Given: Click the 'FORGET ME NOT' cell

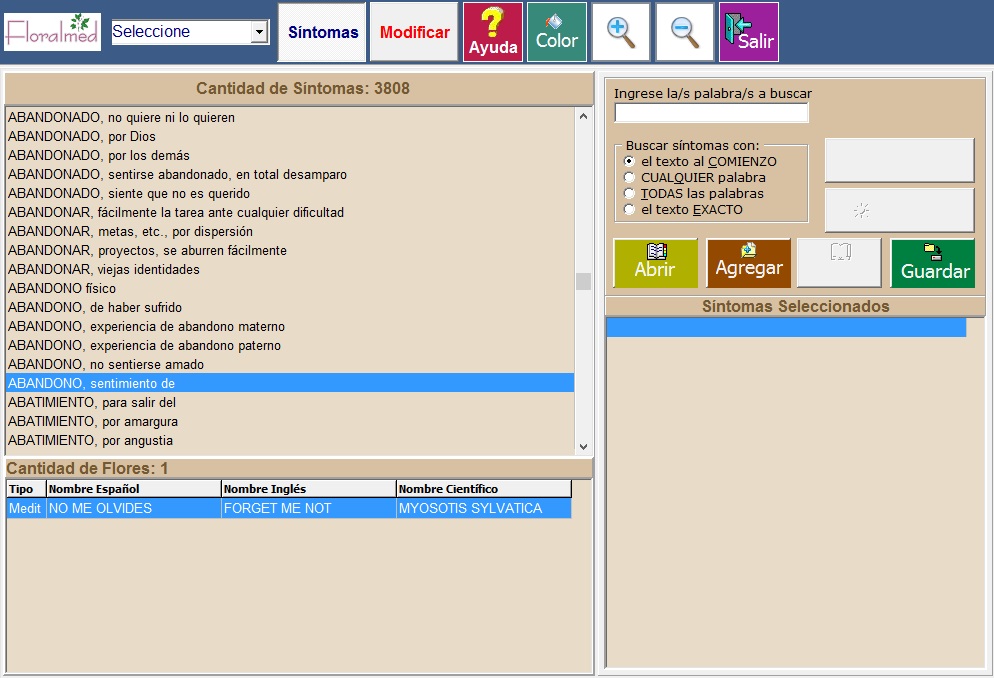Looking at the screenshot, I should point(309,508).
